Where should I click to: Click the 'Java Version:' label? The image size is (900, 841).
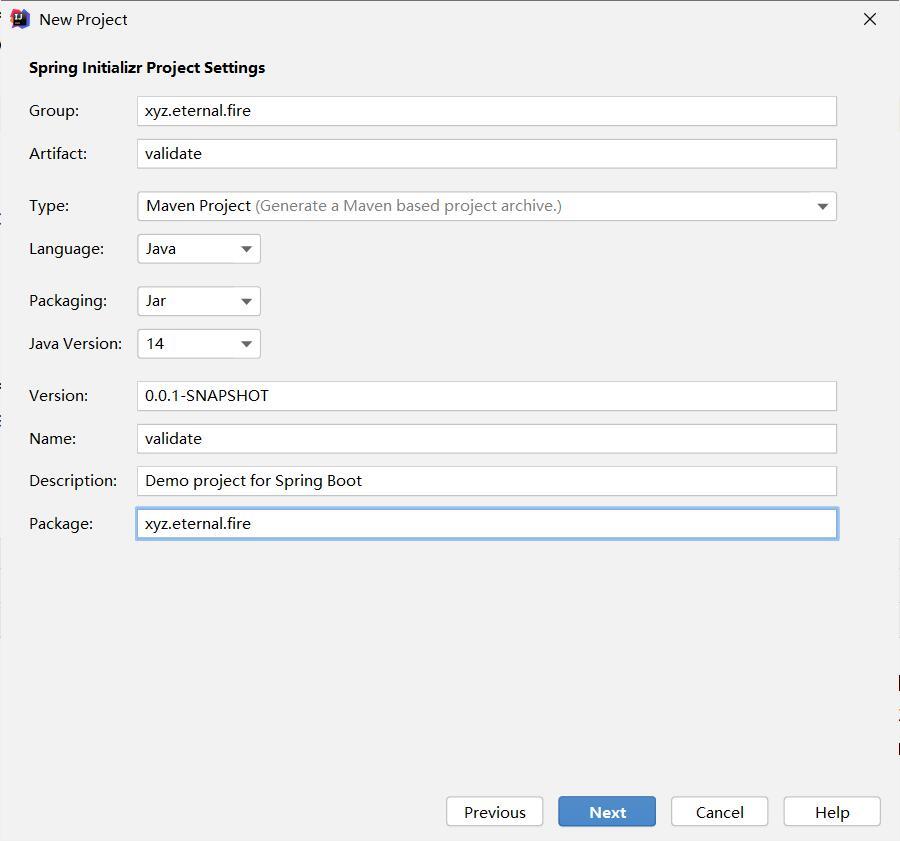tap(75, 344)
